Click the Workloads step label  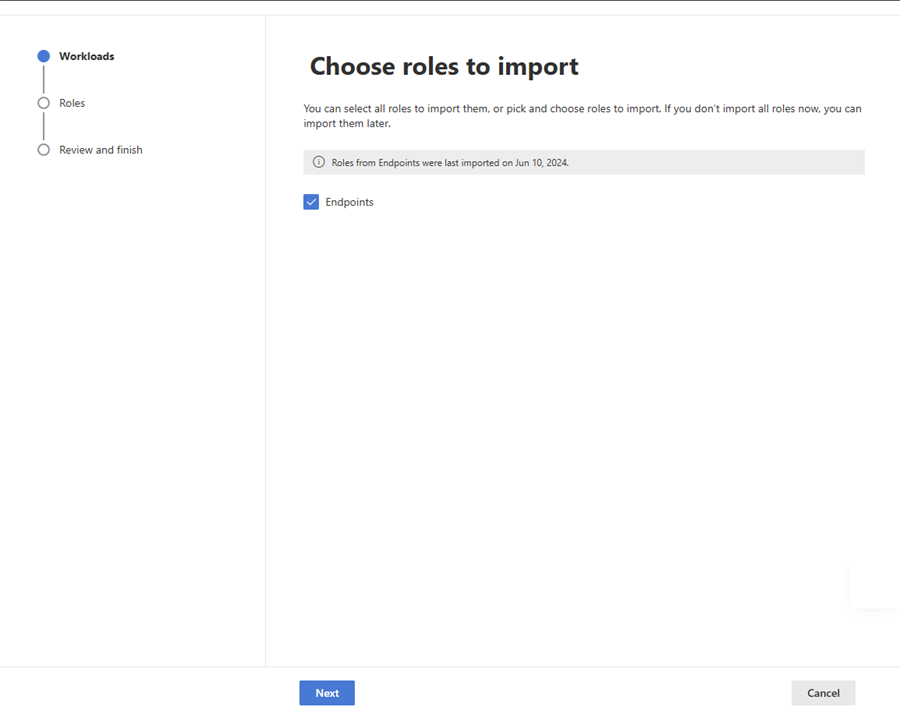[x=87, y=56]
